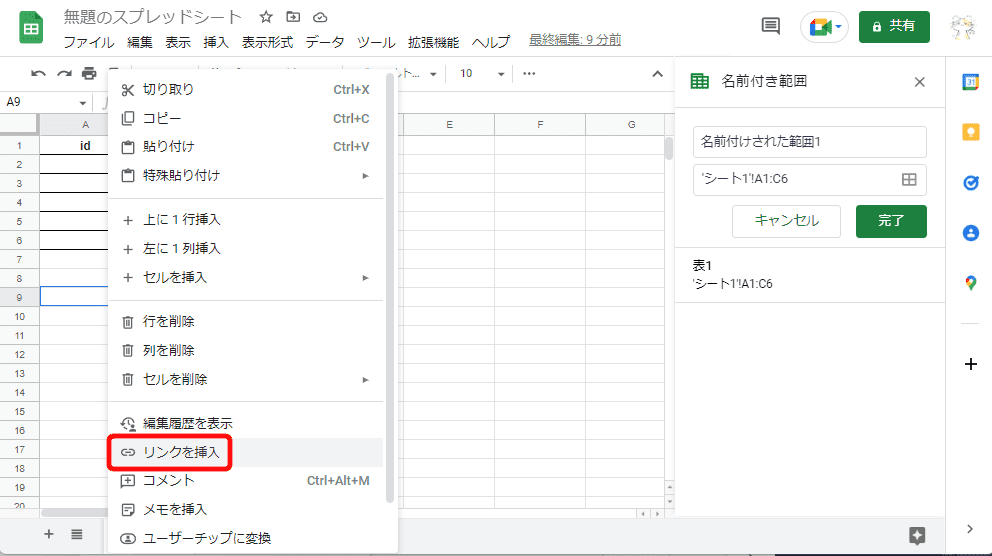Choose 貼り付け from the context menu
The width and height of the screenshot is (992, 556).
[245, 147]
